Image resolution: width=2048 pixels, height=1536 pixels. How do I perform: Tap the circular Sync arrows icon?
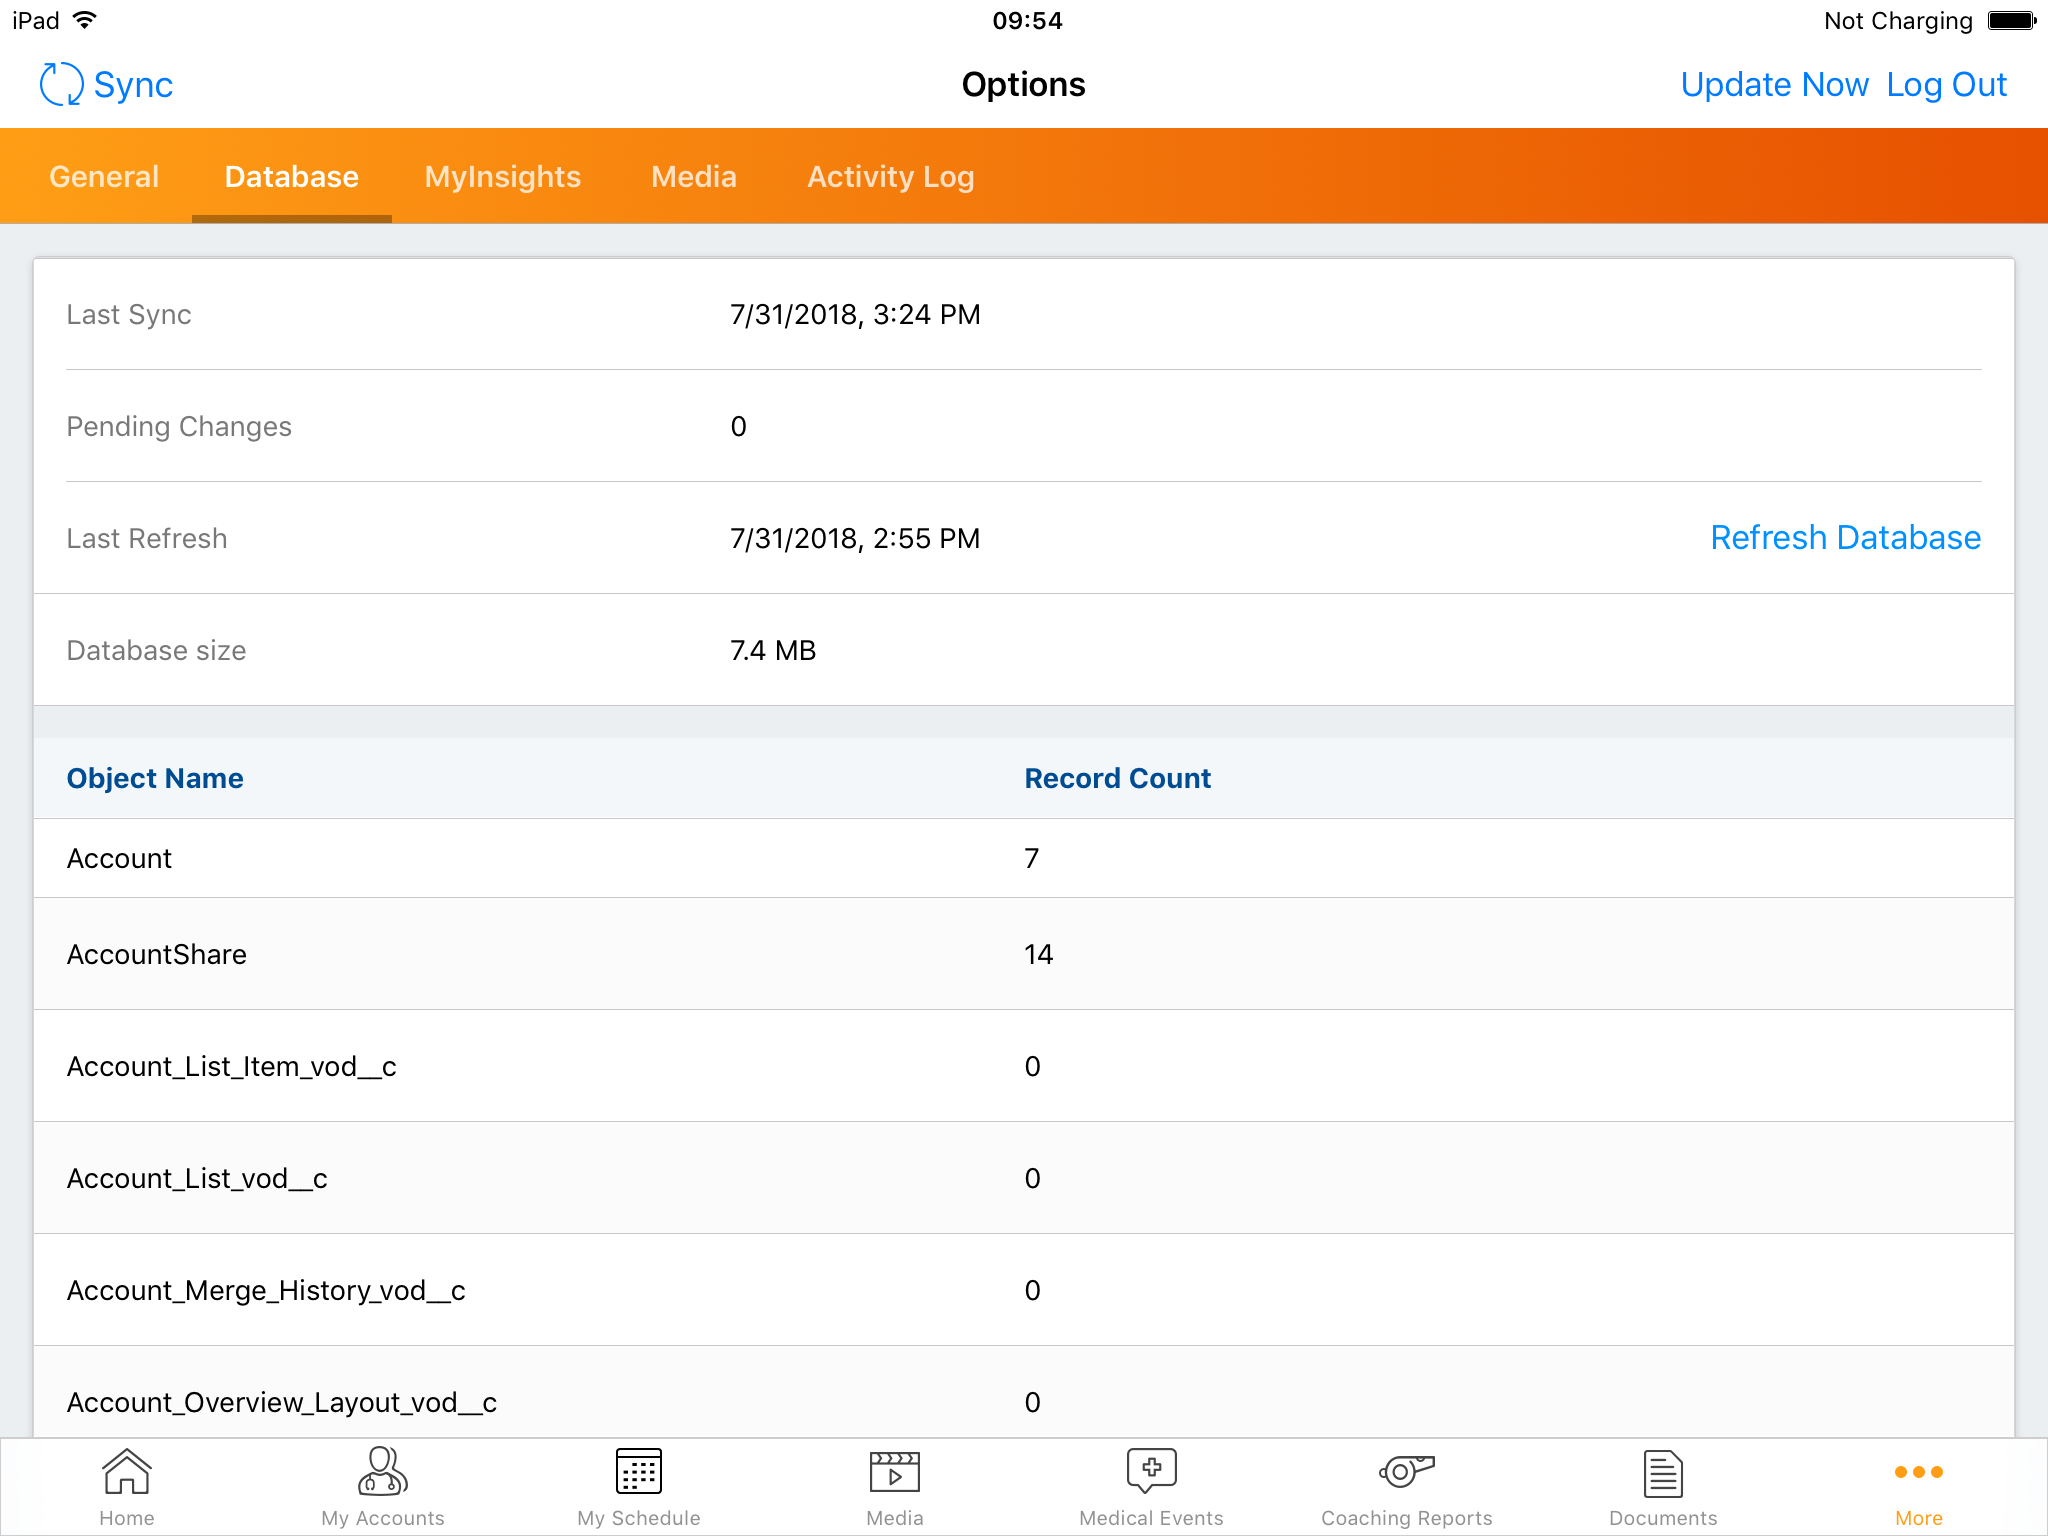coord(61,85)
